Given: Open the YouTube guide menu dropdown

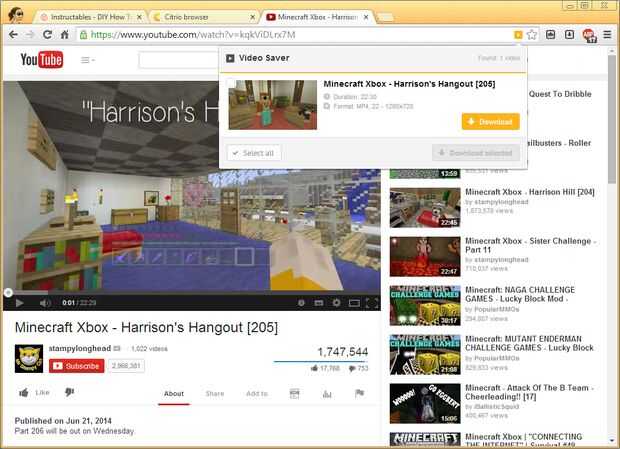Looking at the screenshot, I should tap(87, 60).
